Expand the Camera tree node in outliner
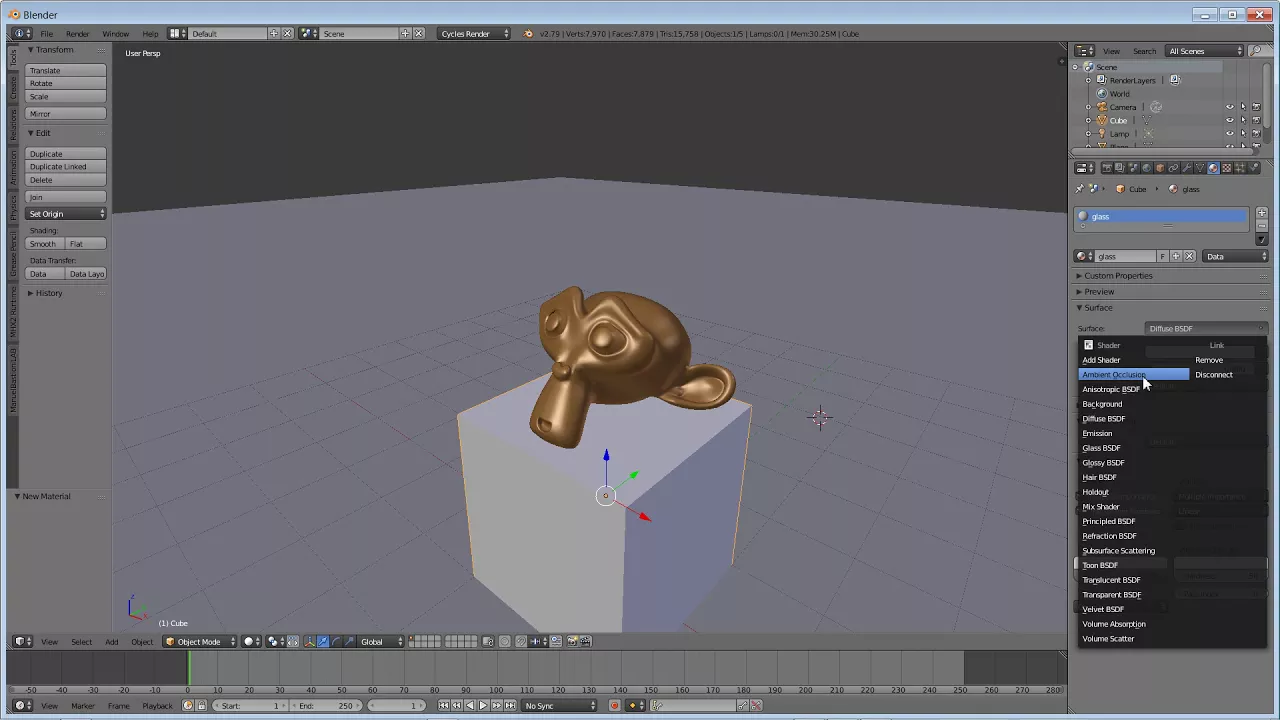Viewport: 1280px width, 720px height. click(1088, 107)
